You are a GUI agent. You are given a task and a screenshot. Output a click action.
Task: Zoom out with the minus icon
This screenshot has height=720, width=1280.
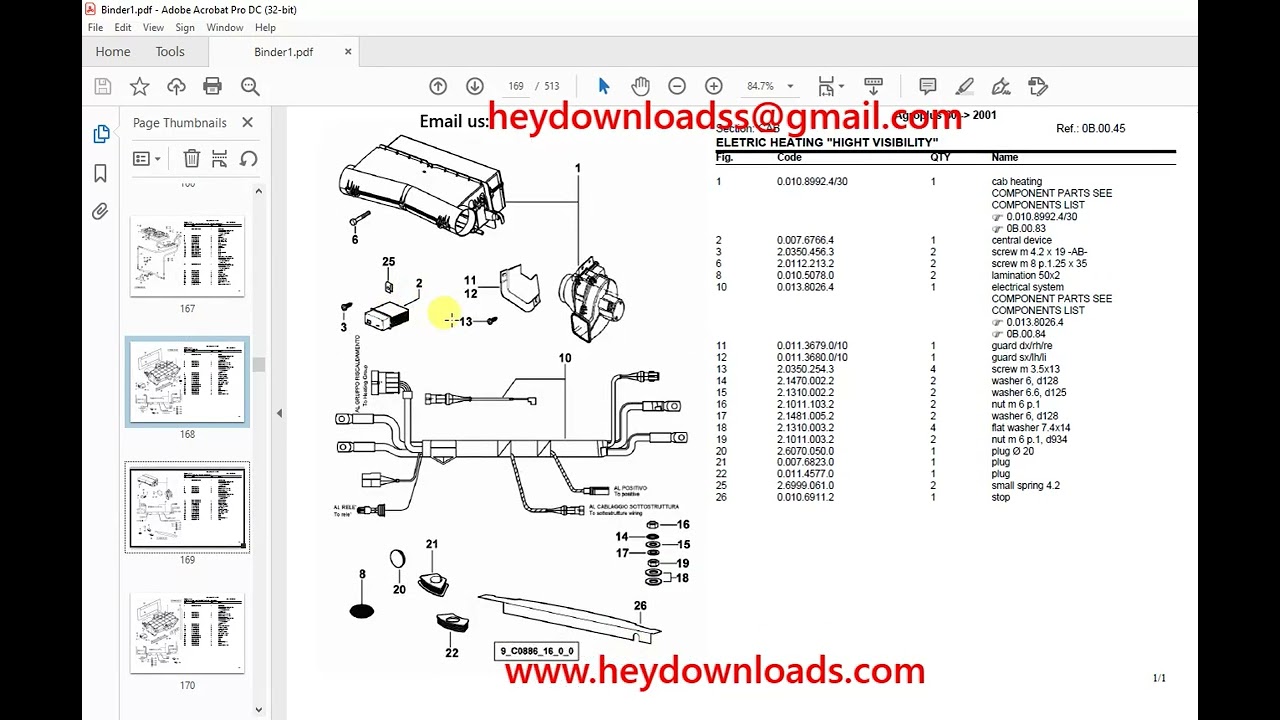coord(677,87)
